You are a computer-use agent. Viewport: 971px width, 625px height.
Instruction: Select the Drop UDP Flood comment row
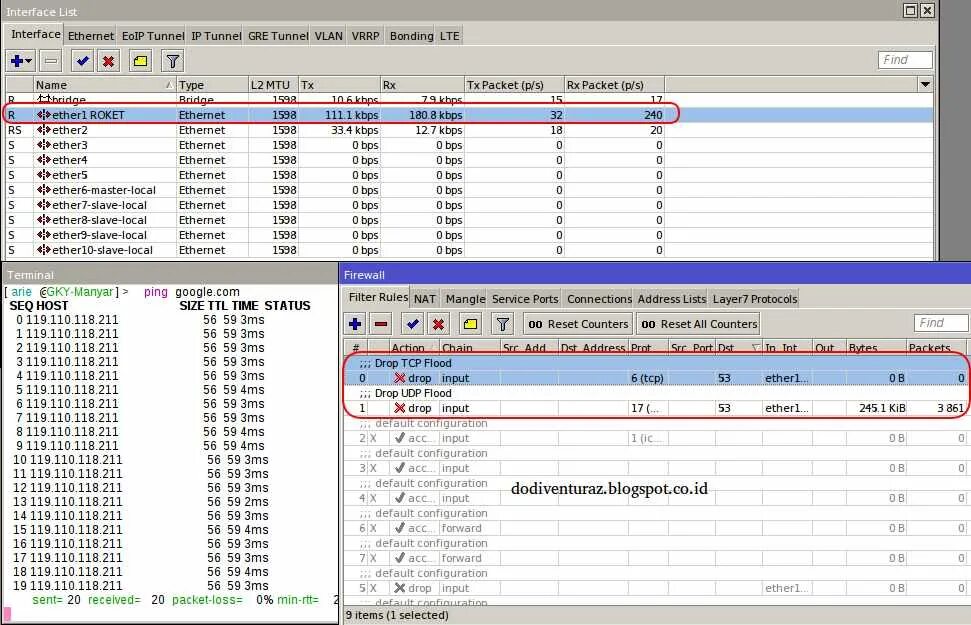tap(655, 393)
